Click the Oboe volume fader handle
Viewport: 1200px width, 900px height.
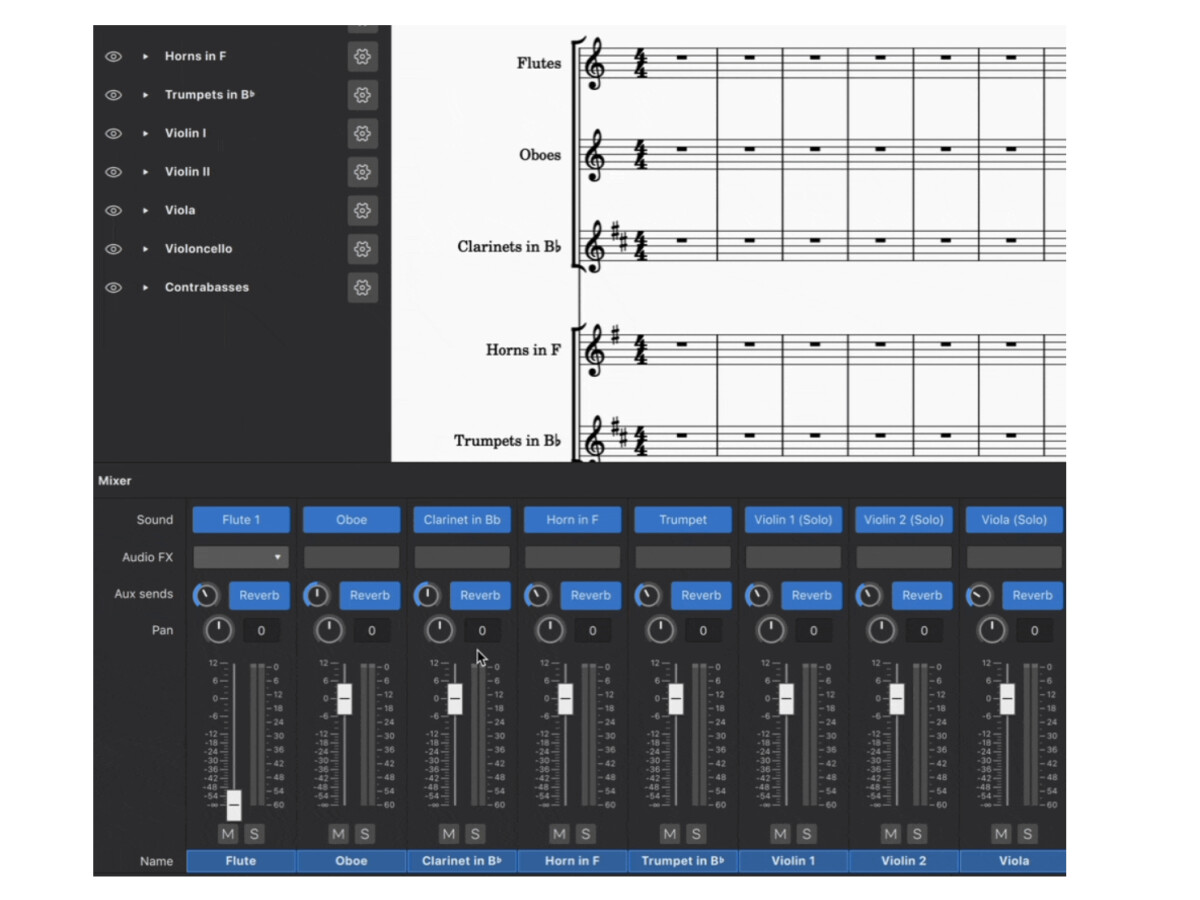[344, 699]
